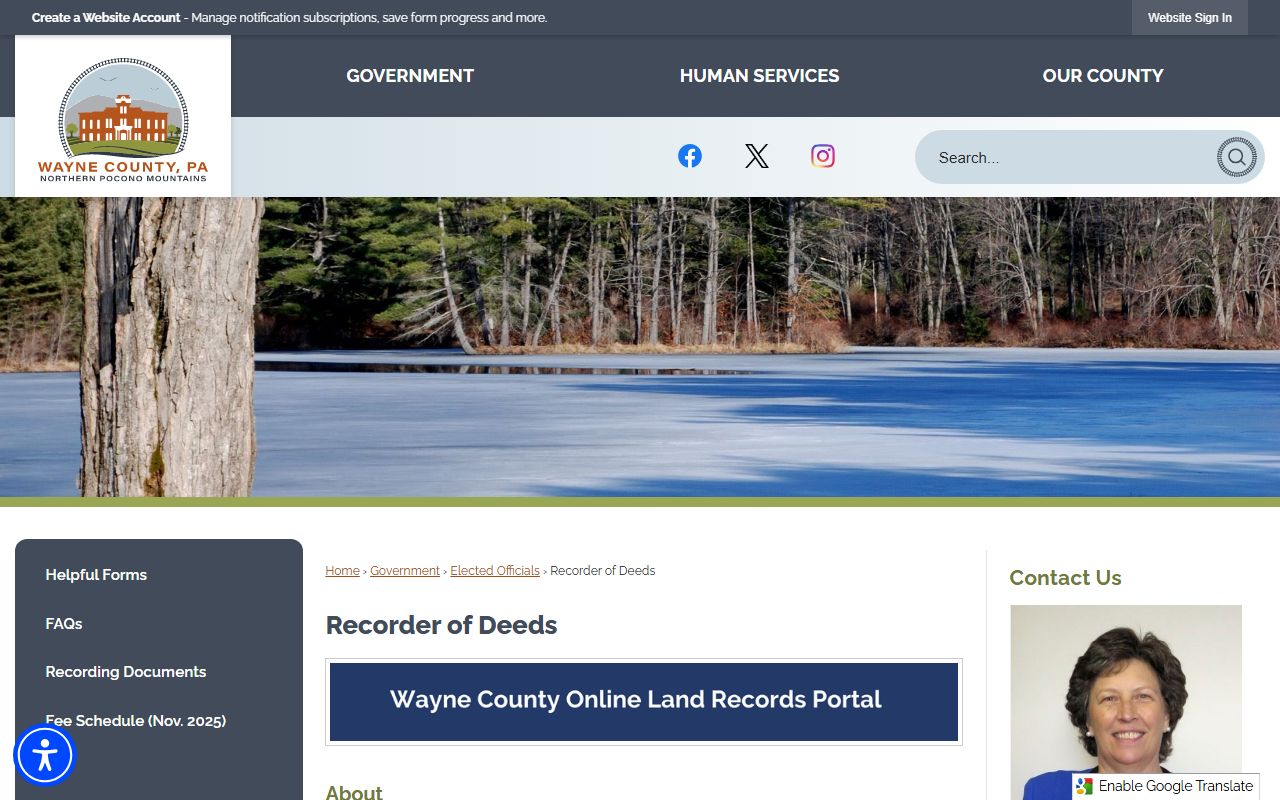Viewport: 1280px width, 800px height.
Task: Open the Facebook page icon
Action: pos(690,156)
